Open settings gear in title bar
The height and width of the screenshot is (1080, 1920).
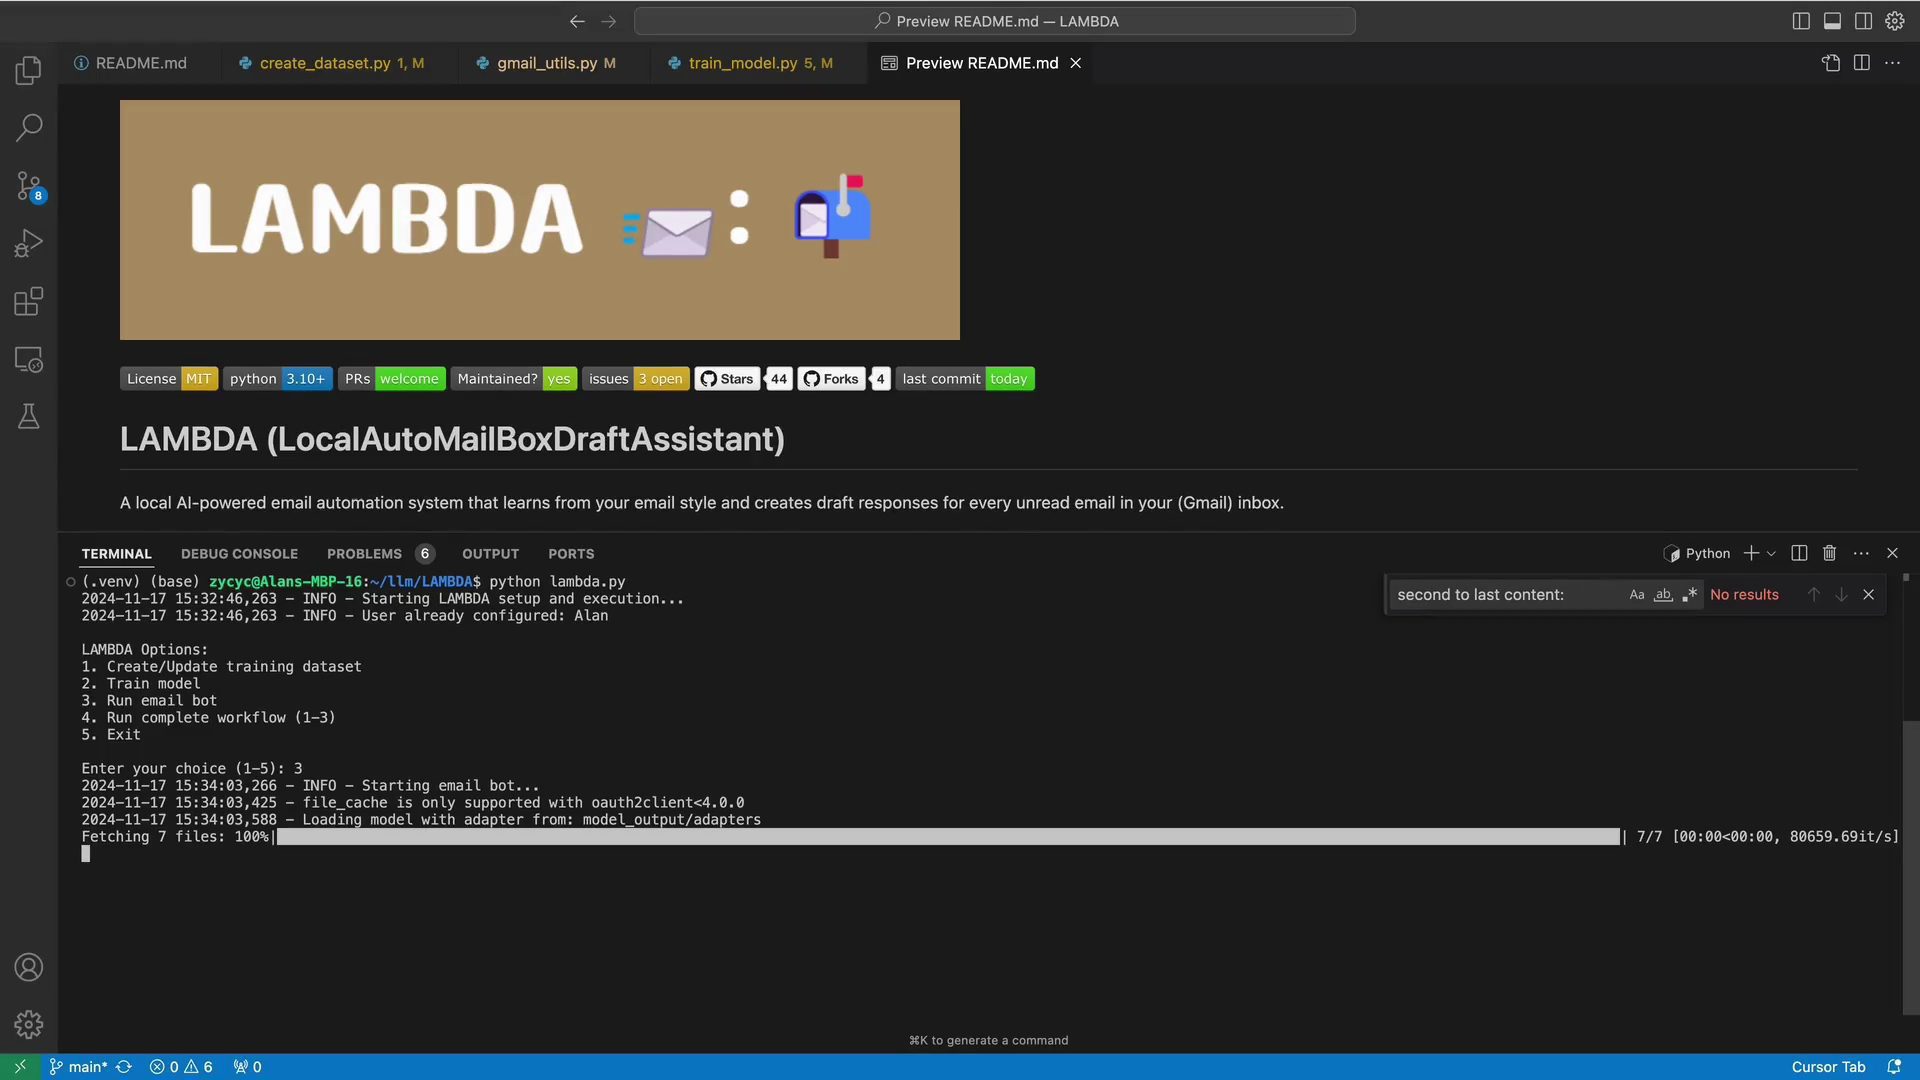(x=1895, y=21)
